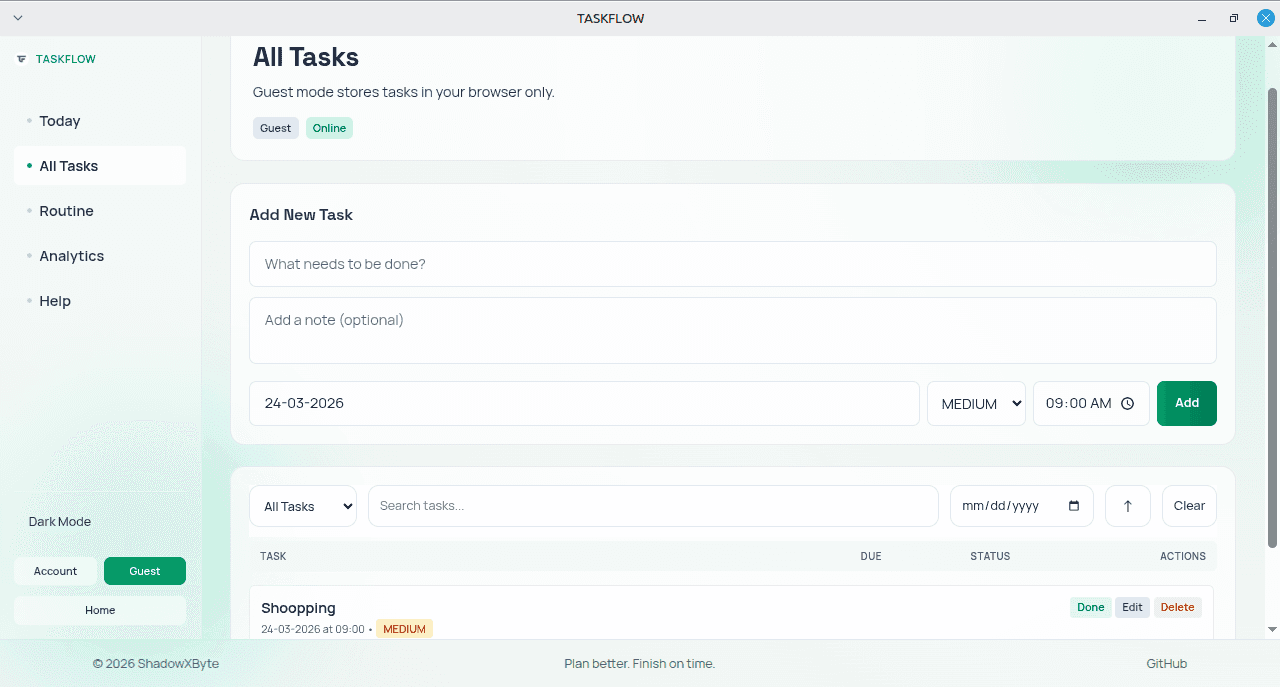Click the vertical scrollbar thumb
This screenshot has width=1280, height=687.
[x=1272, y=317]
